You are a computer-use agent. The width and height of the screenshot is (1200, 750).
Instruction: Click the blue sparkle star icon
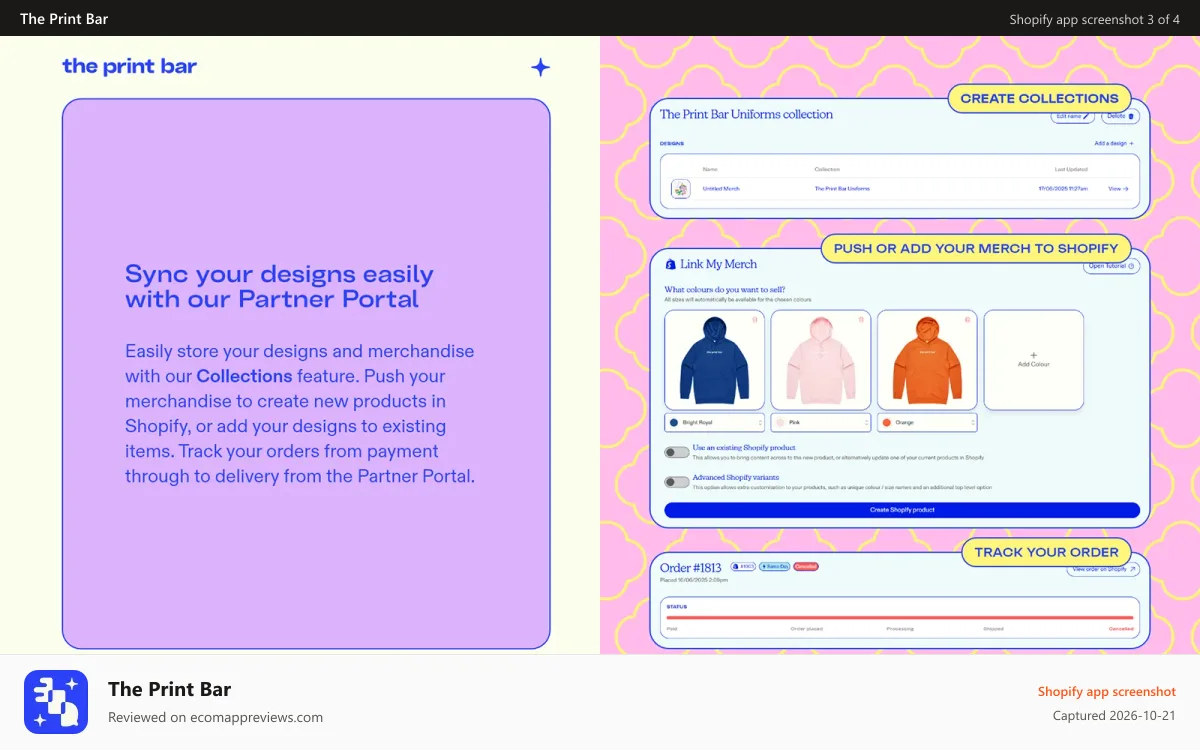[x=540, y=67]
